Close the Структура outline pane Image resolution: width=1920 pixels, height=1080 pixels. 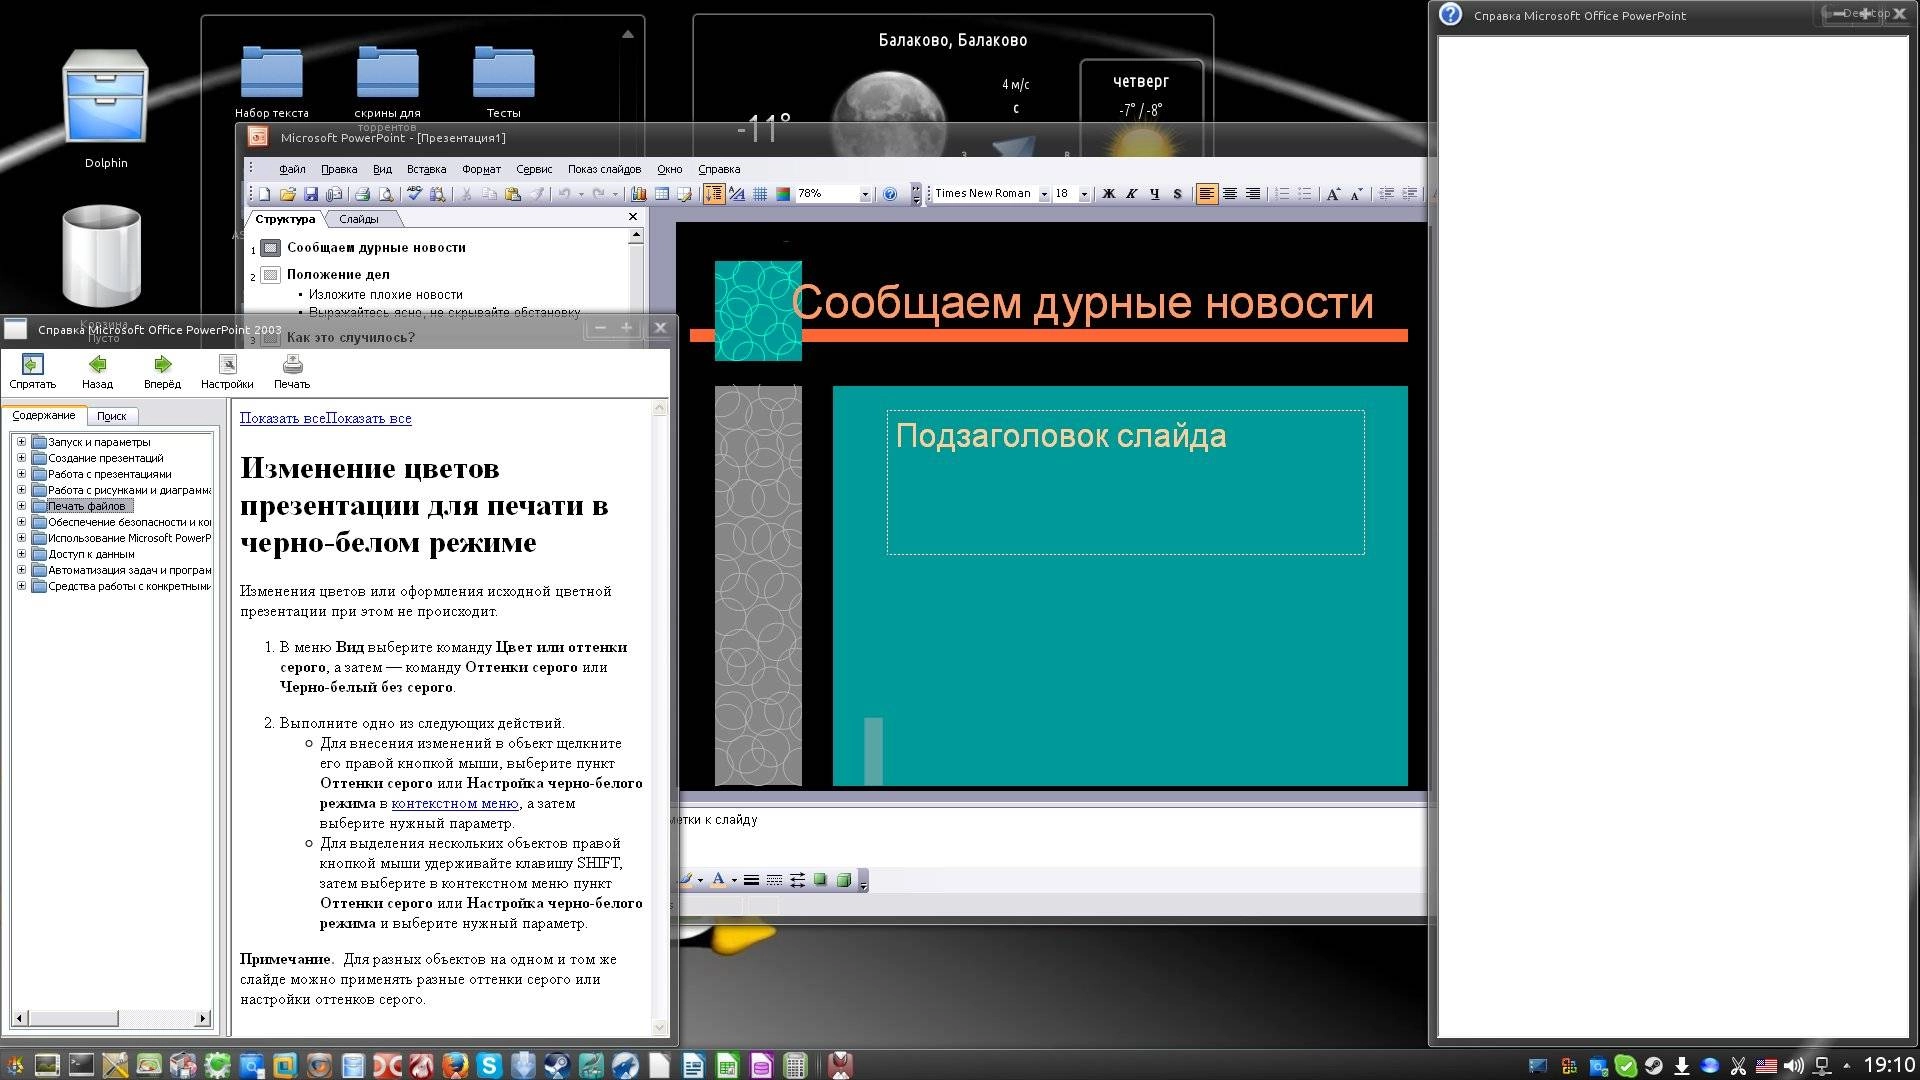[633, 217]
